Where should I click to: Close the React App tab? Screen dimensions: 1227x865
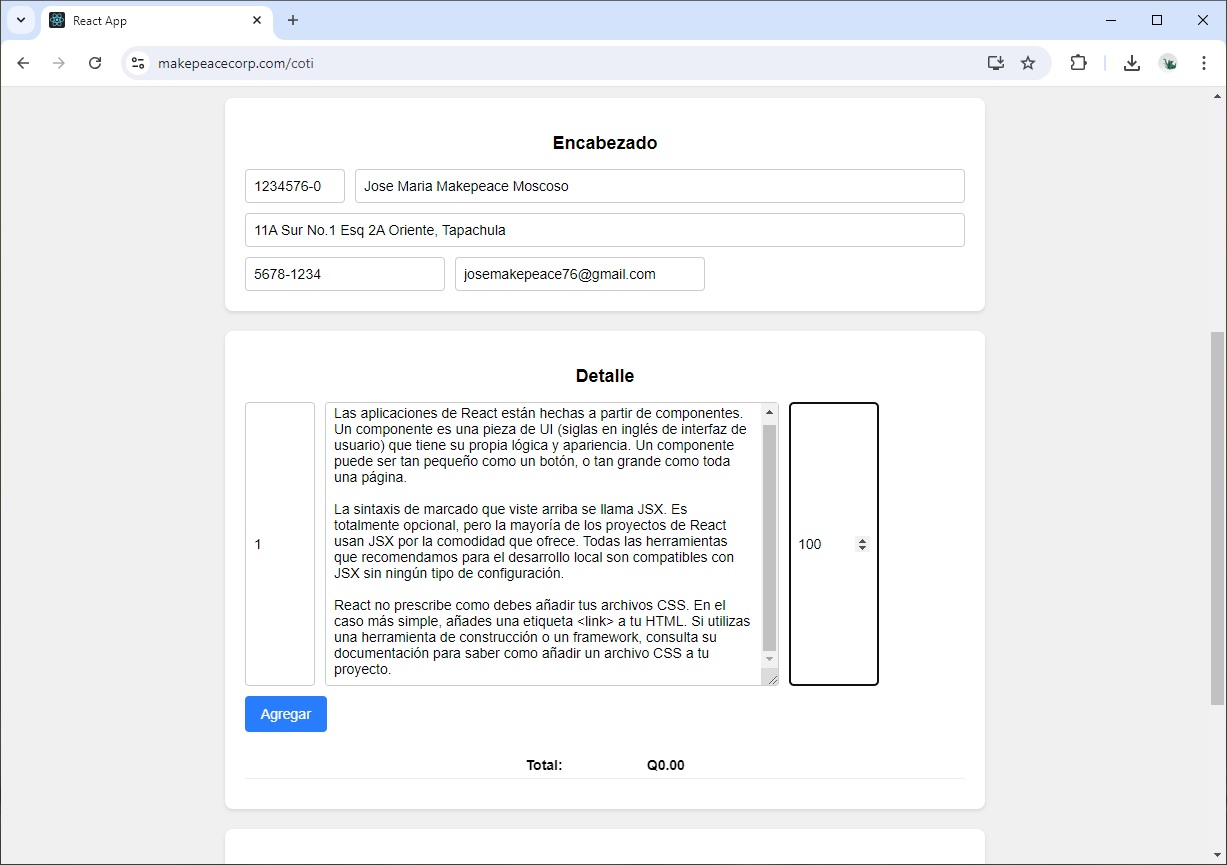[257, 20]
